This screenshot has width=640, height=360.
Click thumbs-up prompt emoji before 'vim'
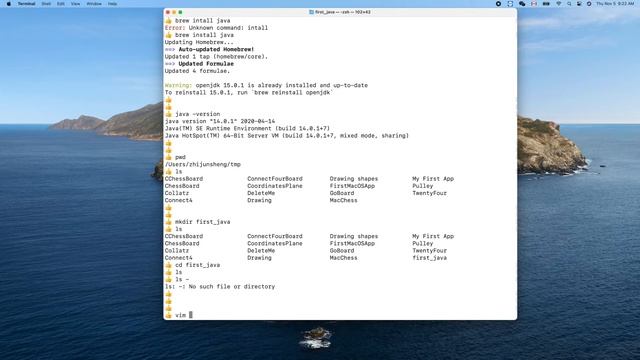click(169, 315)
